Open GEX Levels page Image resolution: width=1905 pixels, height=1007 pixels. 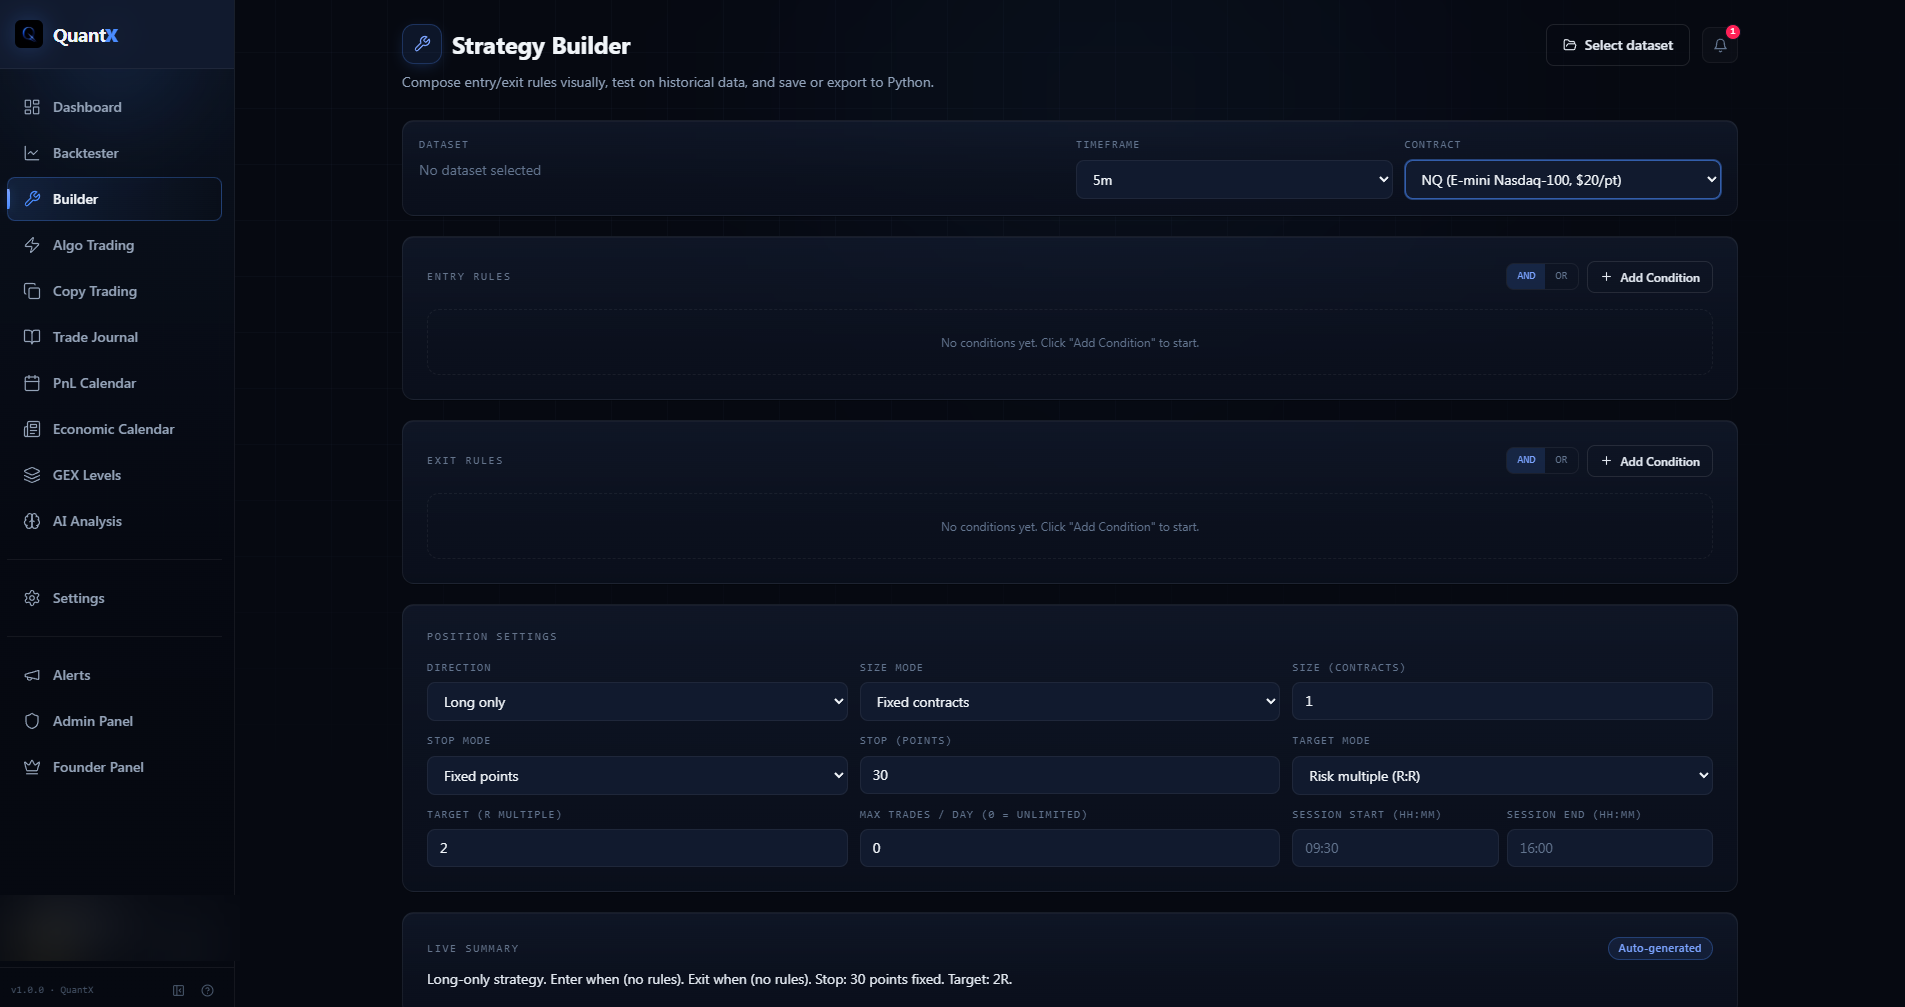click(114, 475)
